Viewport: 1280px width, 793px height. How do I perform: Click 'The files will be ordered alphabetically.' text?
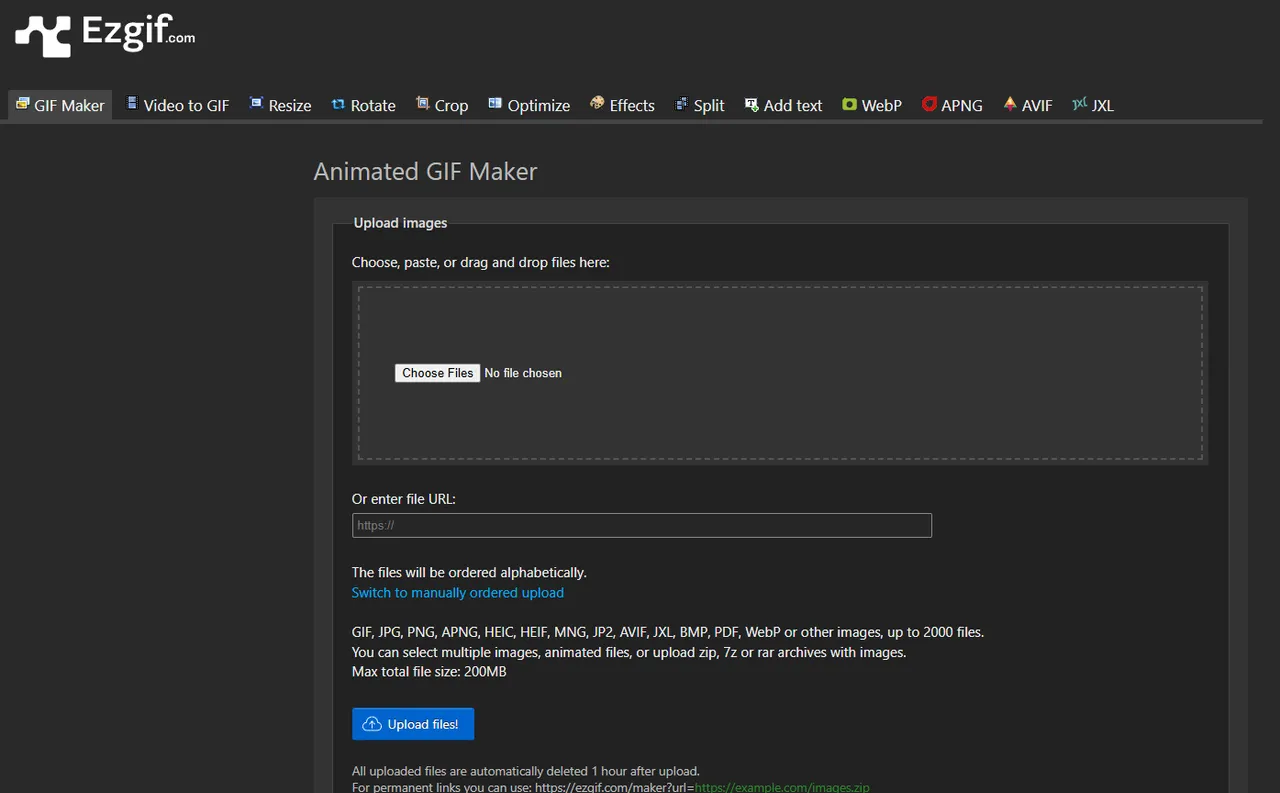click(x=469, y=573)
